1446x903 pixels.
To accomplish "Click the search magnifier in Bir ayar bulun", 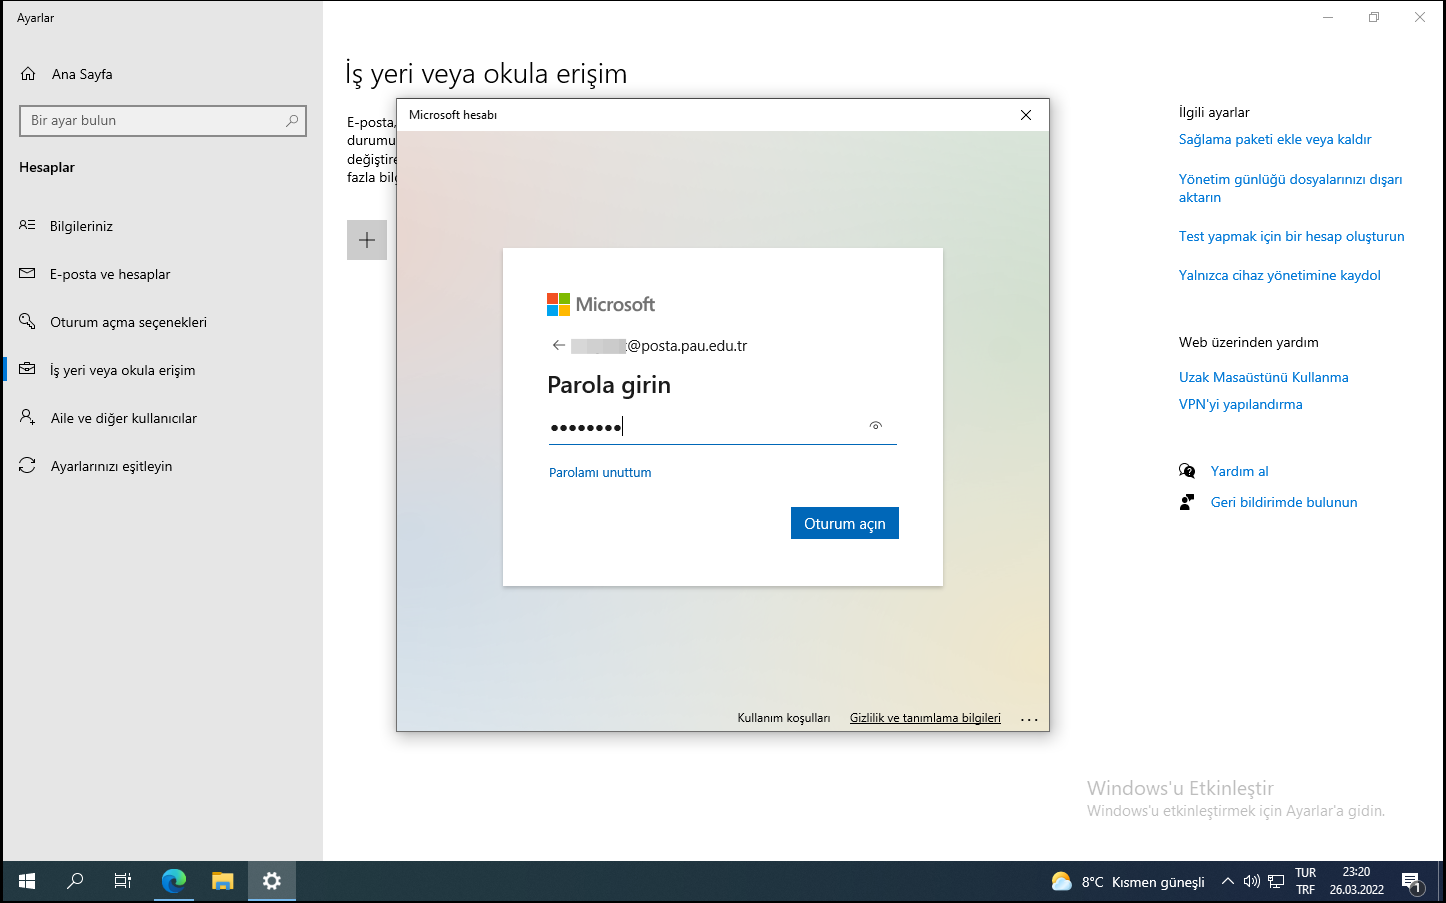I will click(x=292, y=120).
